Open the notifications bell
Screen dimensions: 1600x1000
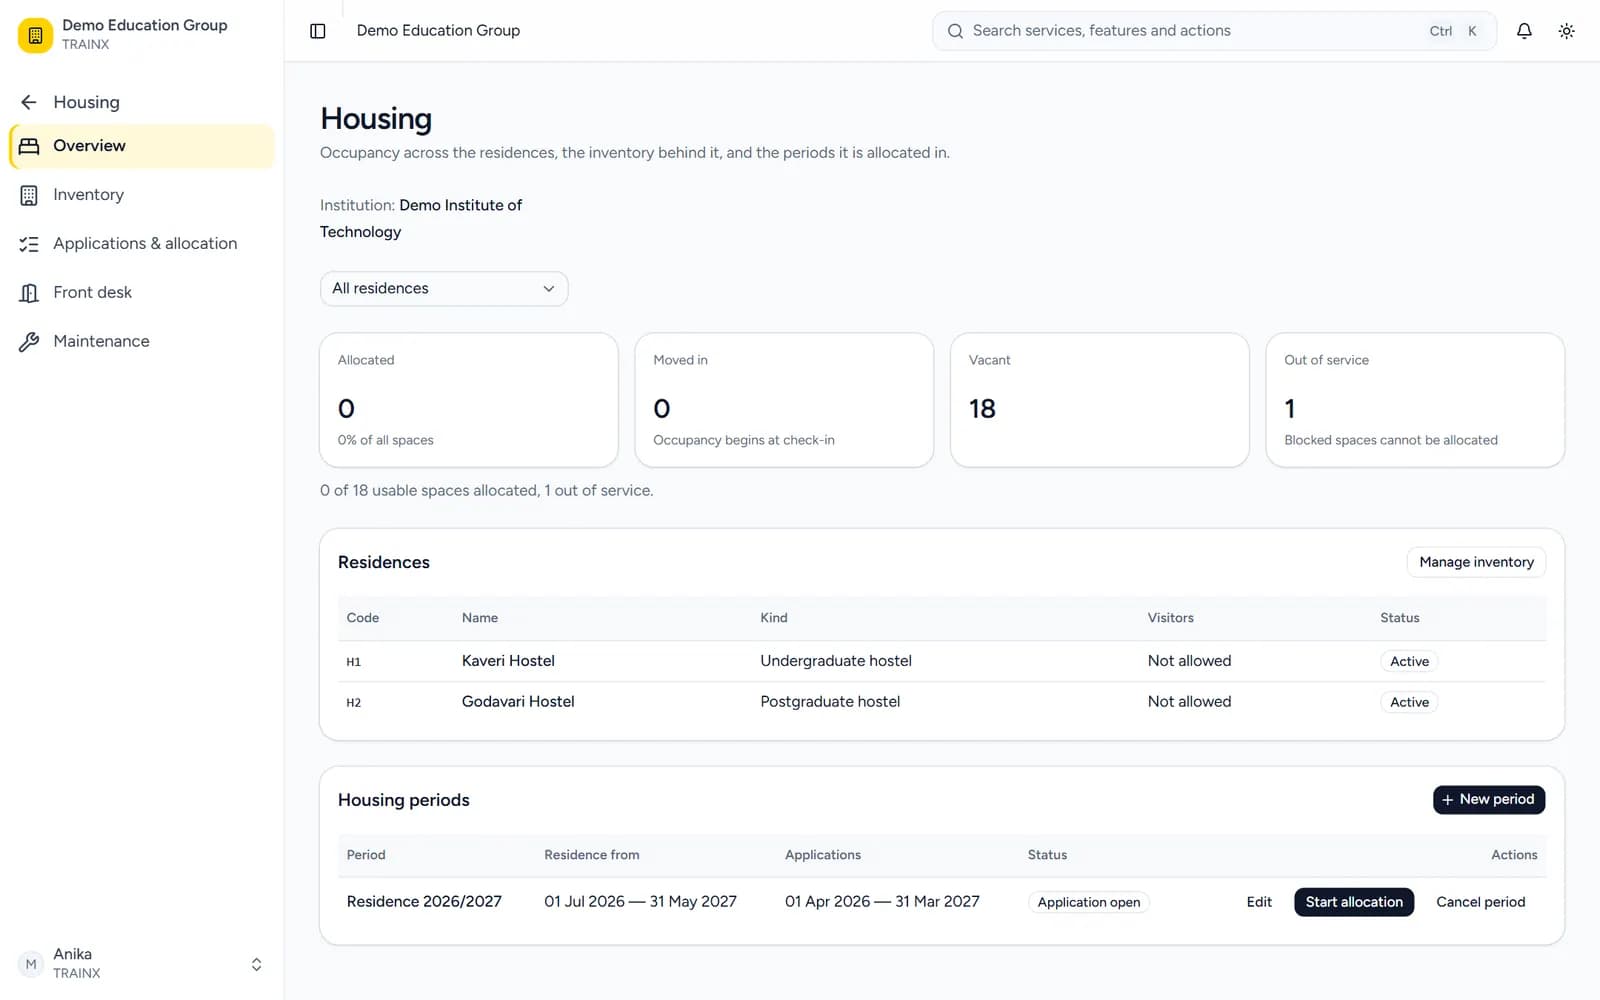pos(1524,31)
